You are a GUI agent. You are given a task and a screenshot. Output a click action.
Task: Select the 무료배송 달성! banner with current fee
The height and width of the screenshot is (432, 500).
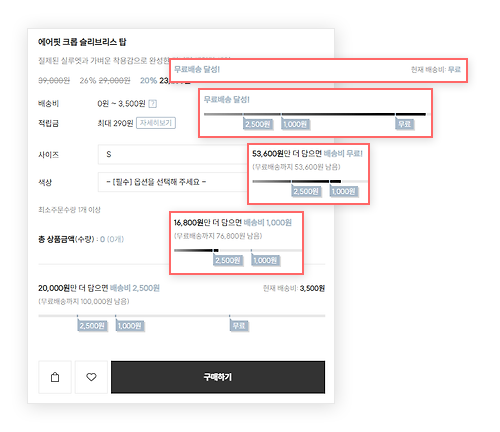tap(319, 70)
